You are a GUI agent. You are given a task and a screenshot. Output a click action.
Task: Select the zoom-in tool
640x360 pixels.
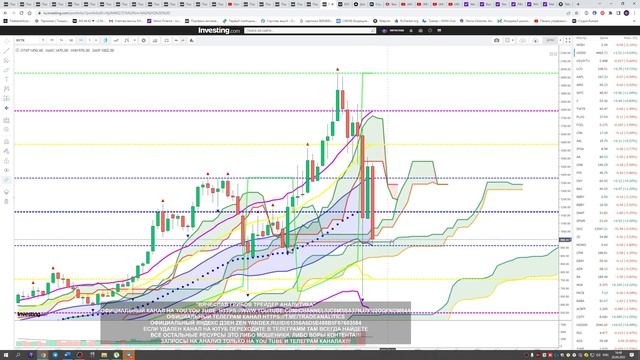coord(6,130)
